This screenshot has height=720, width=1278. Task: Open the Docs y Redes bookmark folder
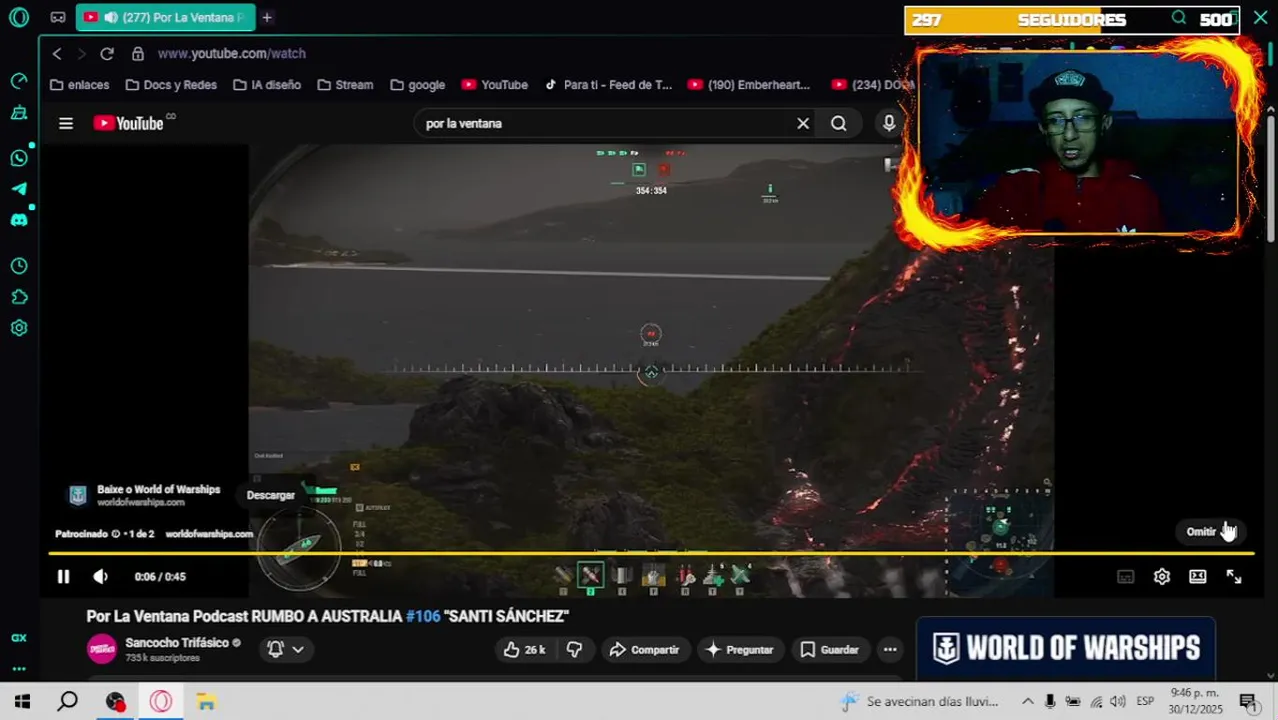click(171, 85)
